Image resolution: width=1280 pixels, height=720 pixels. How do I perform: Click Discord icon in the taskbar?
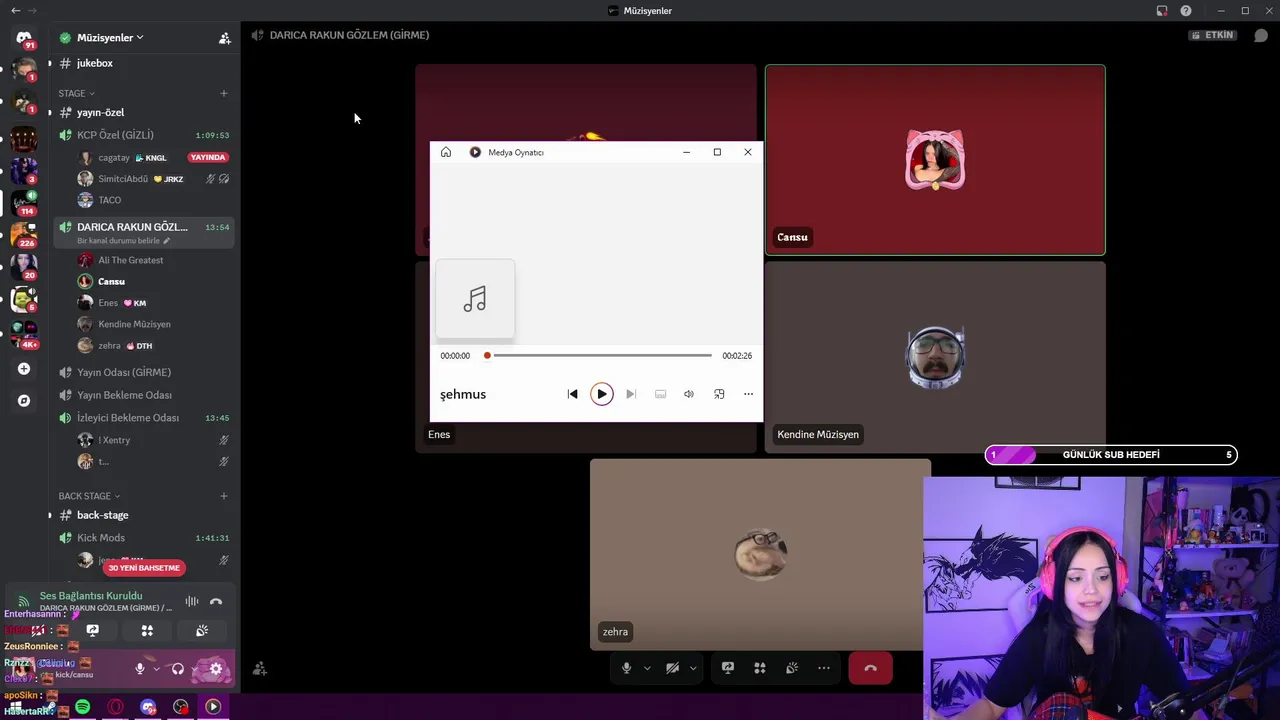148,707
